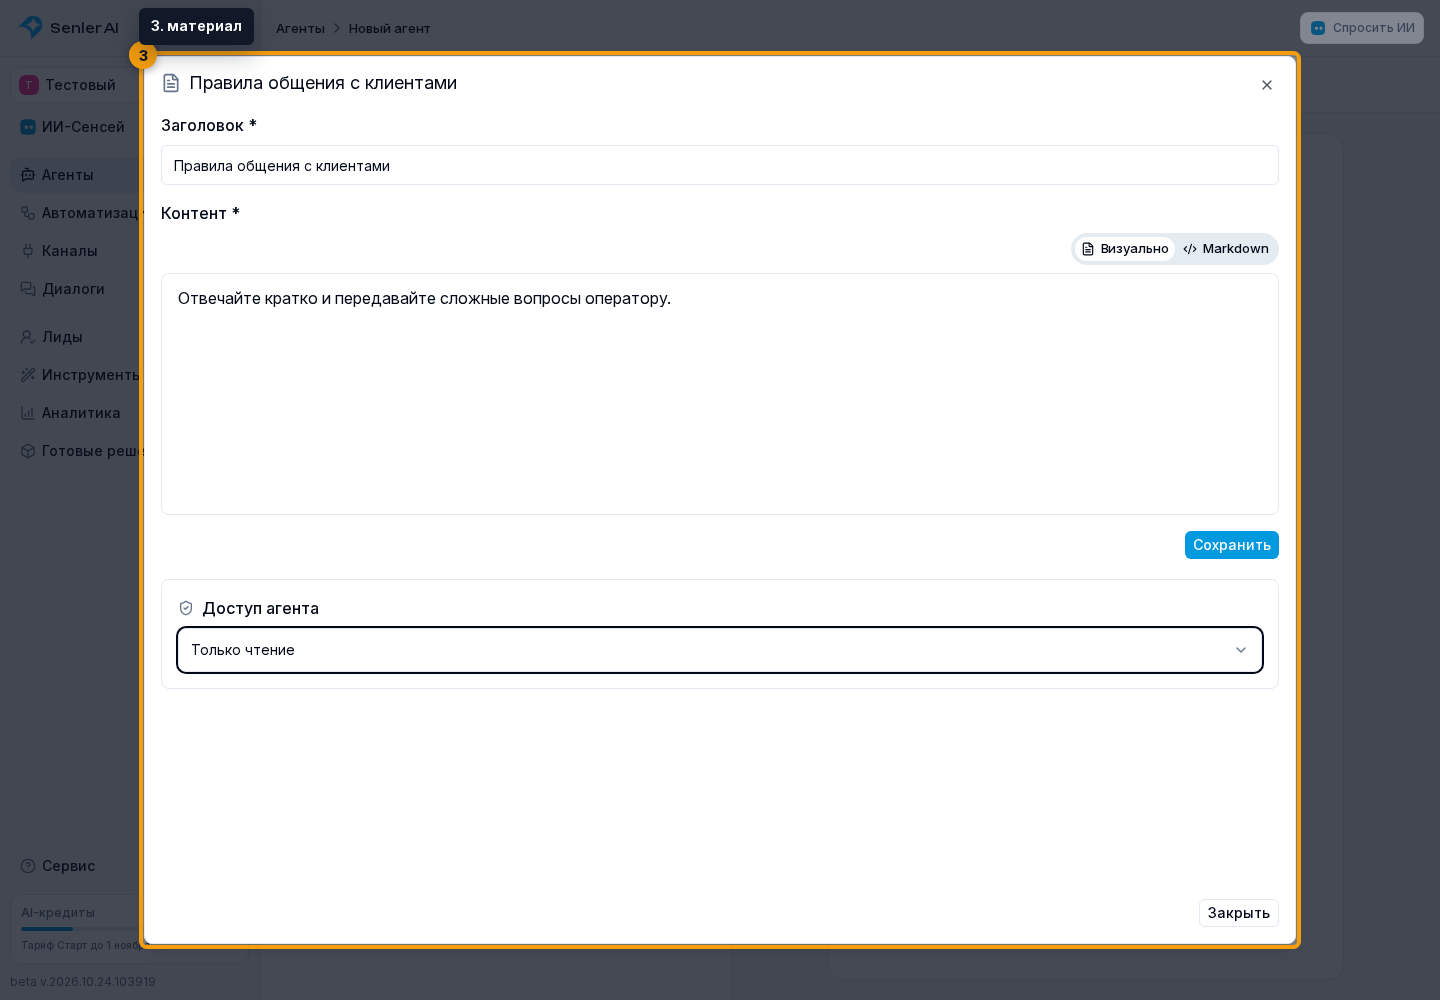Click the Закрыть button

coord(1239,913)
